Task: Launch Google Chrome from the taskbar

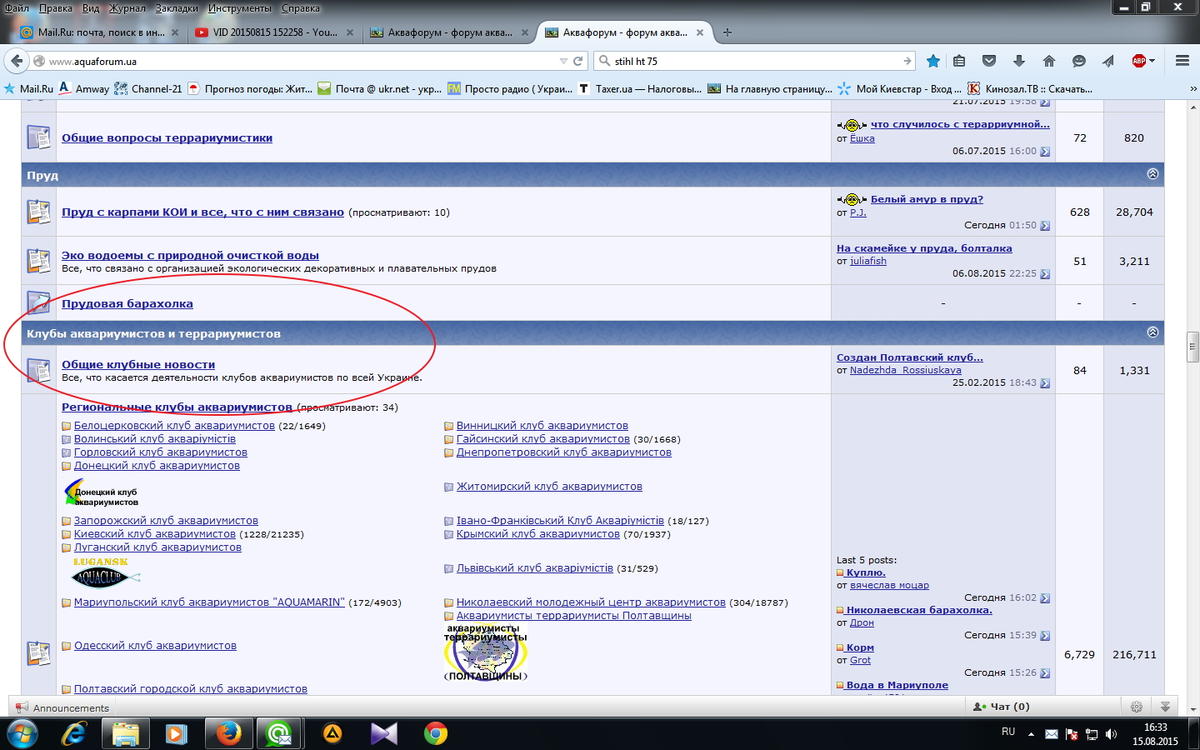Action: 435,733
